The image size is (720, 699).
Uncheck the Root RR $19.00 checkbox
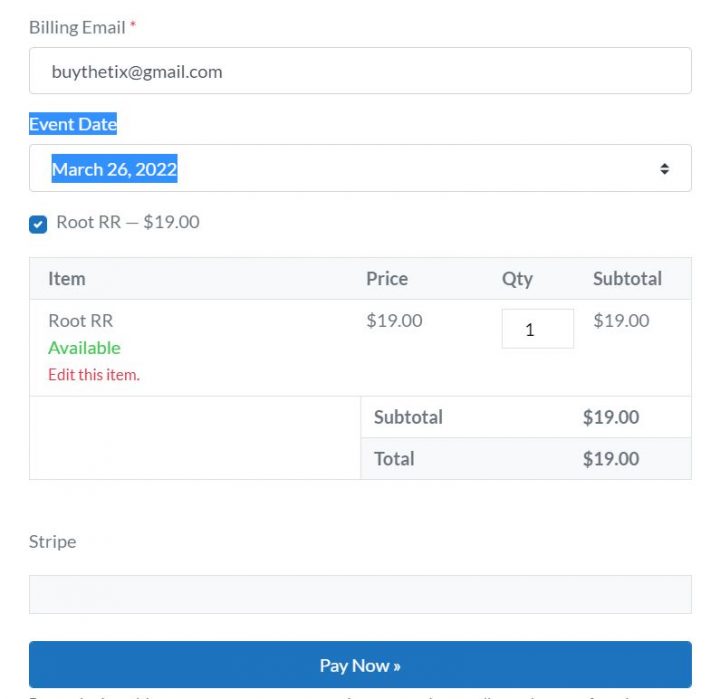38,224
